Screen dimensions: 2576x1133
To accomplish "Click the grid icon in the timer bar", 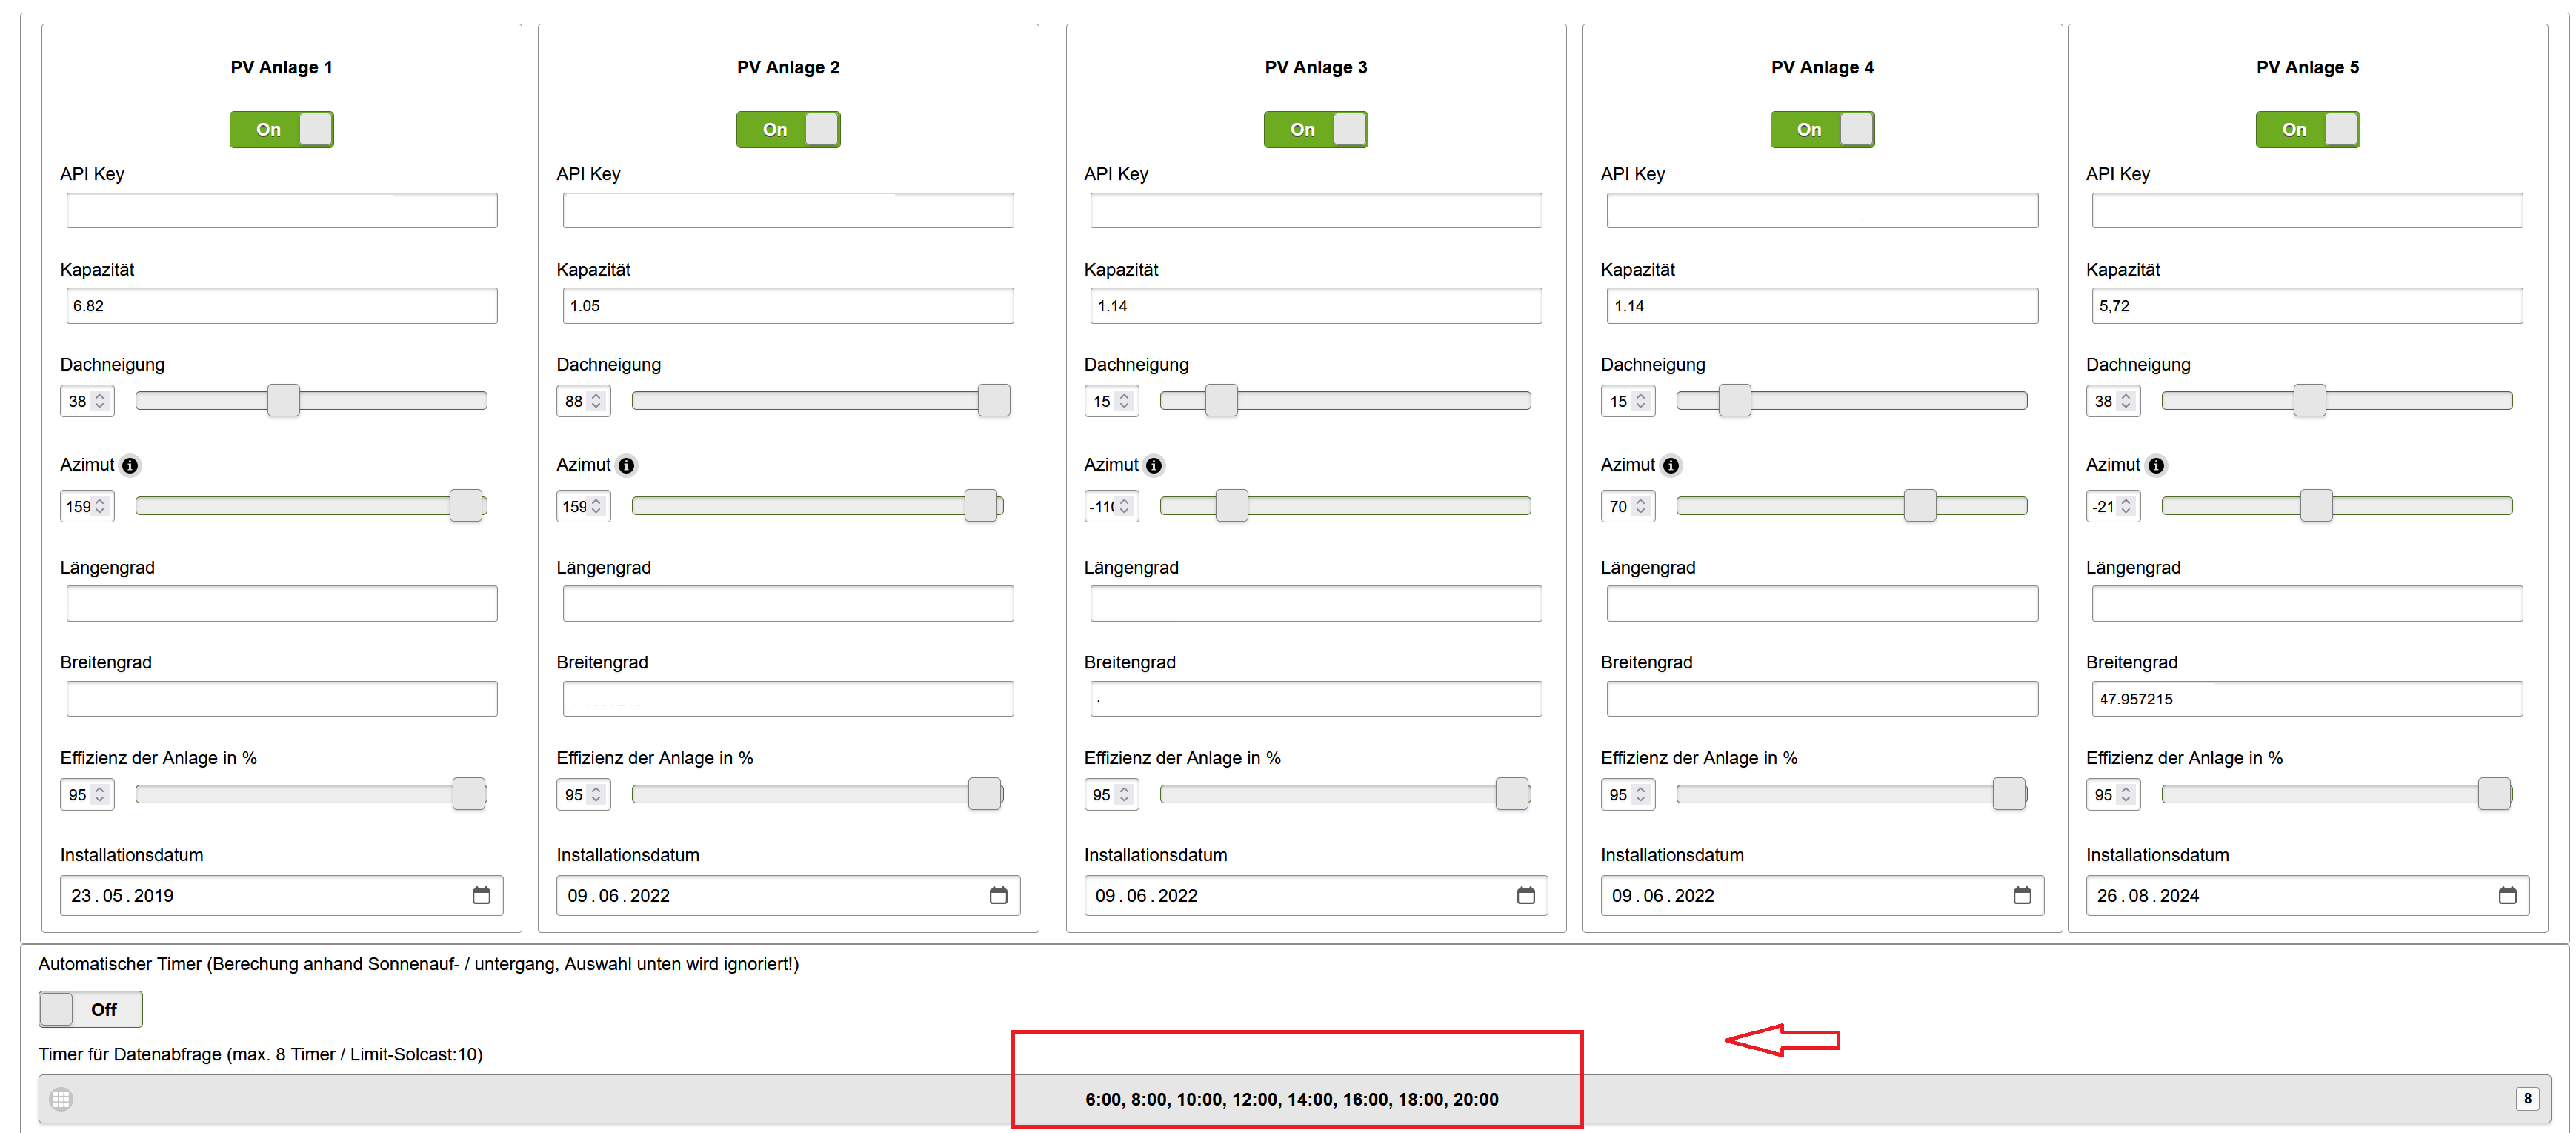I will (x=61, y=1099).
